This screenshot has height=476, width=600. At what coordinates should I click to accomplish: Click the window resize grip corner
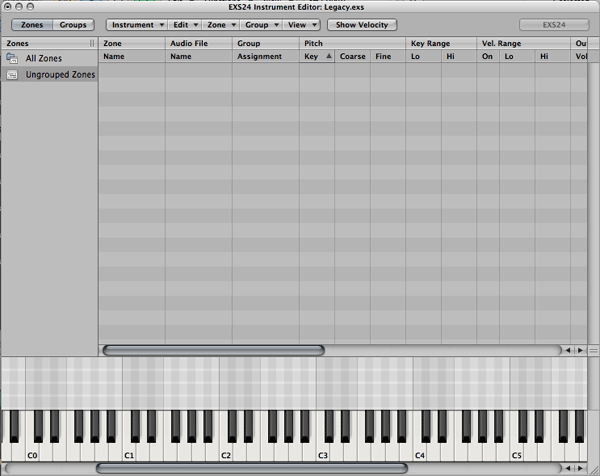(593, 470)
